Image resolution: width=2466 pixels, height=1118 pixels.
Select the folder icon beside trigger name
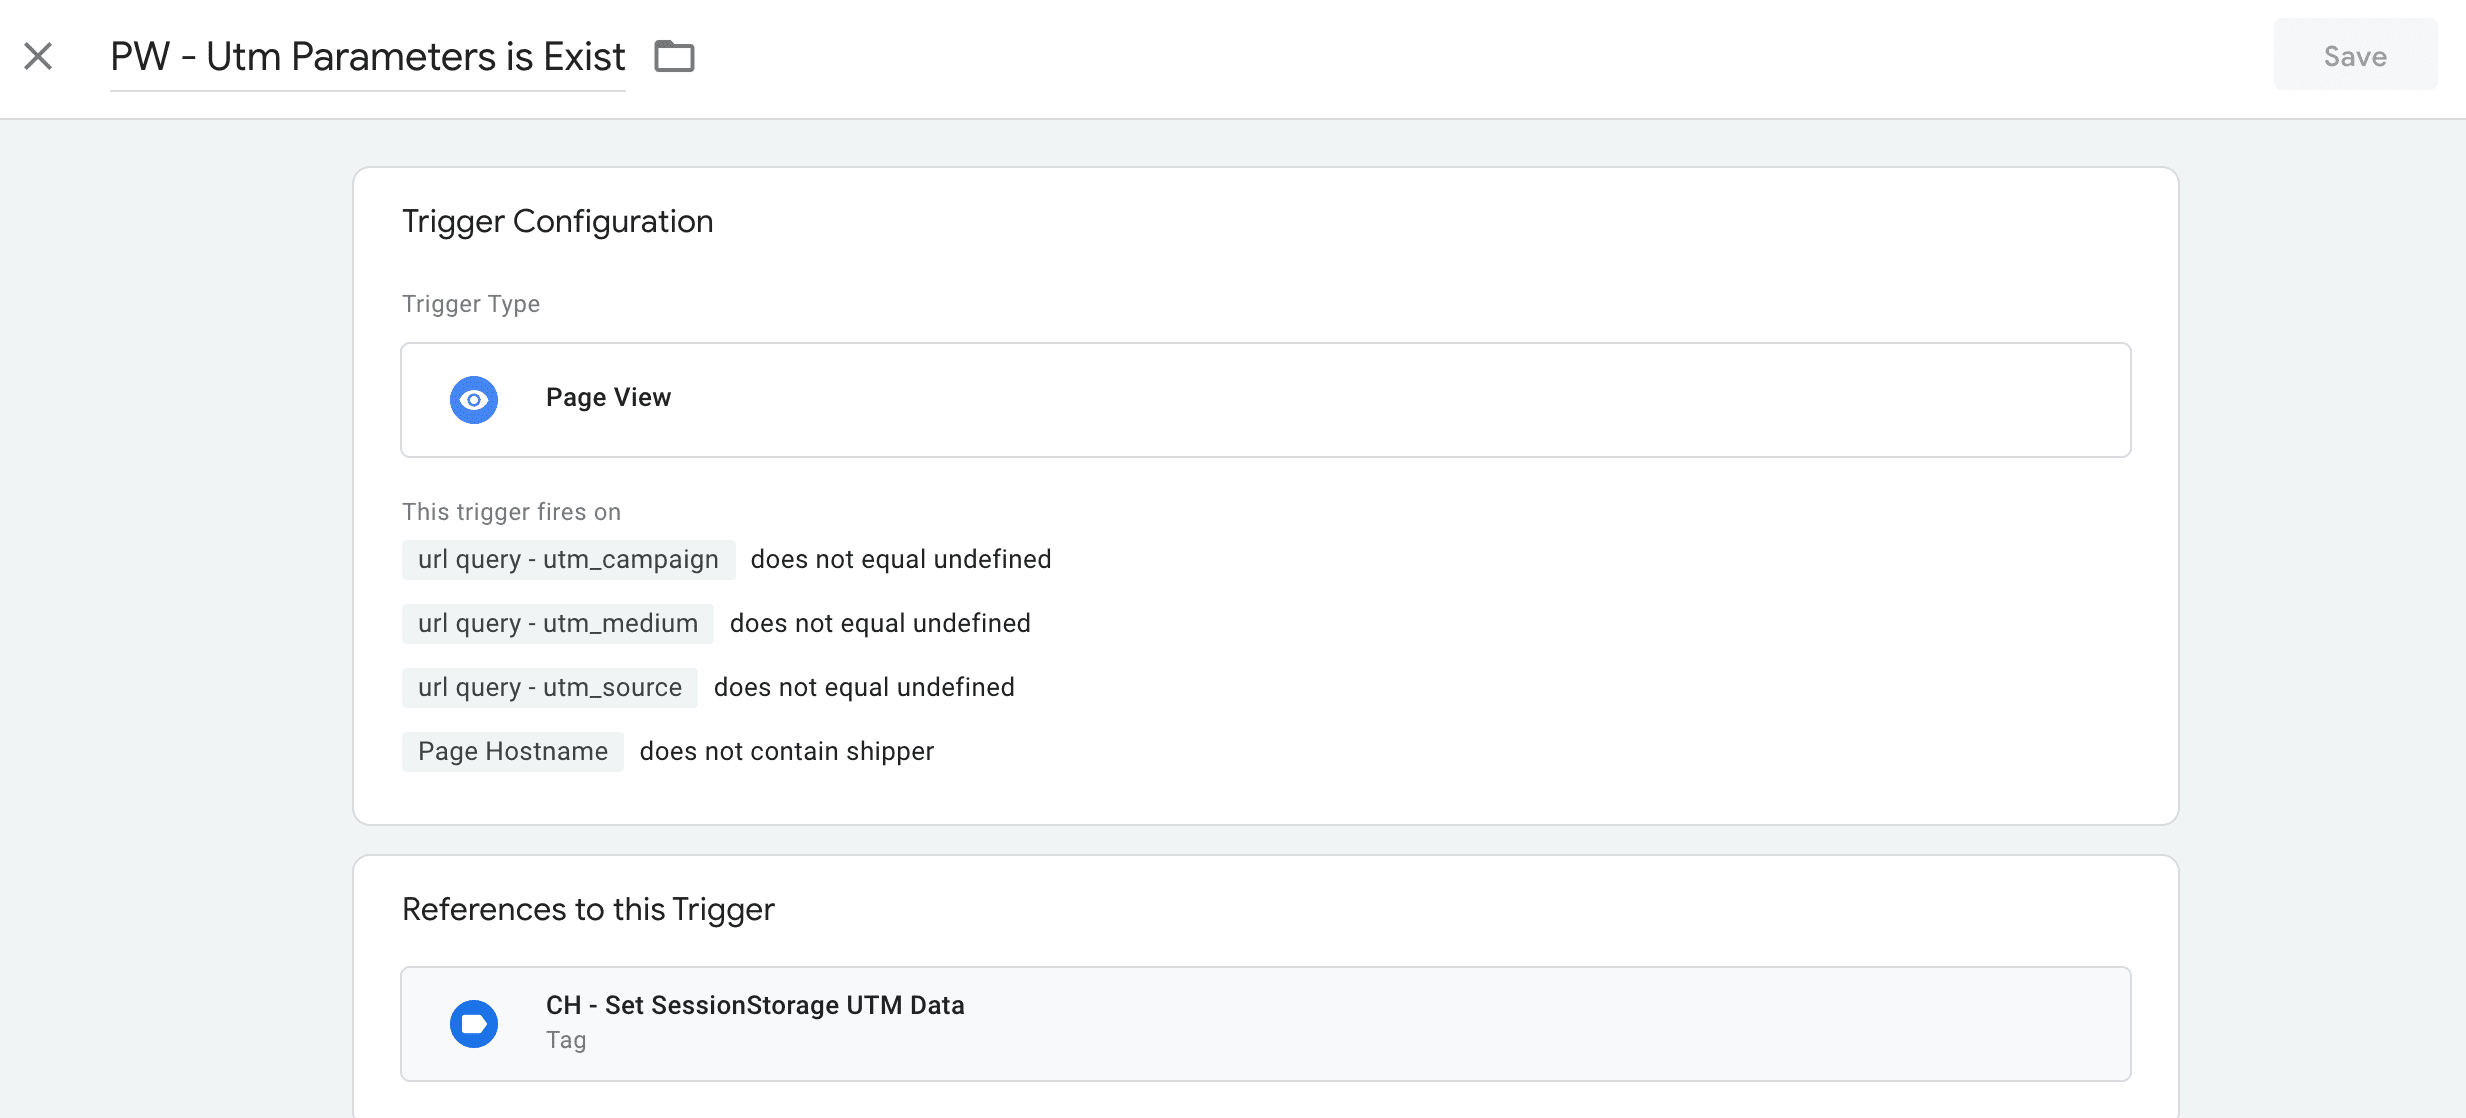pyautogui.click(x=674, y=55)
